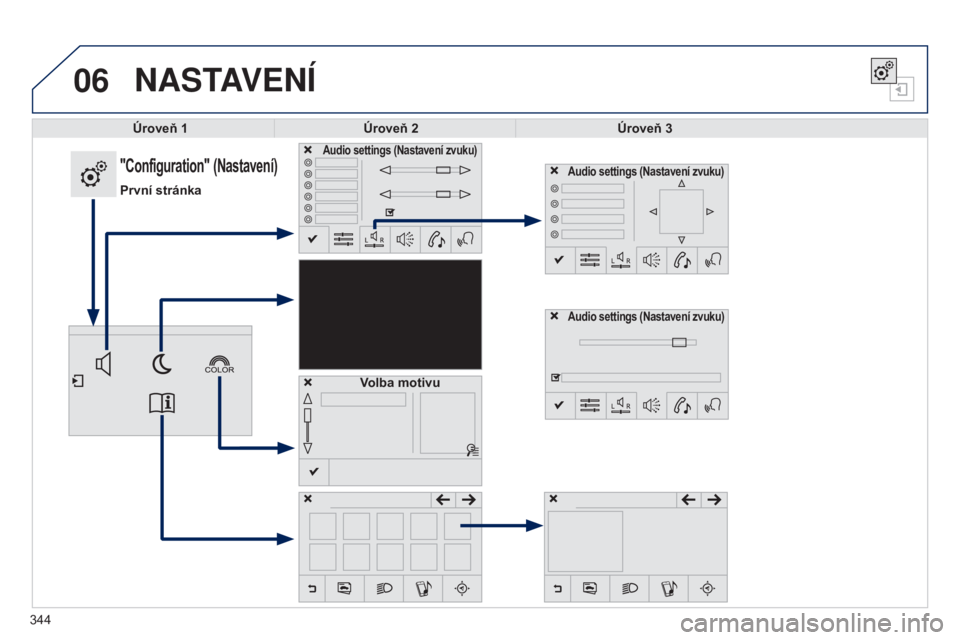Click down arrow below balance square
This screenshot has height=640, width=960.
click(681, 240)
